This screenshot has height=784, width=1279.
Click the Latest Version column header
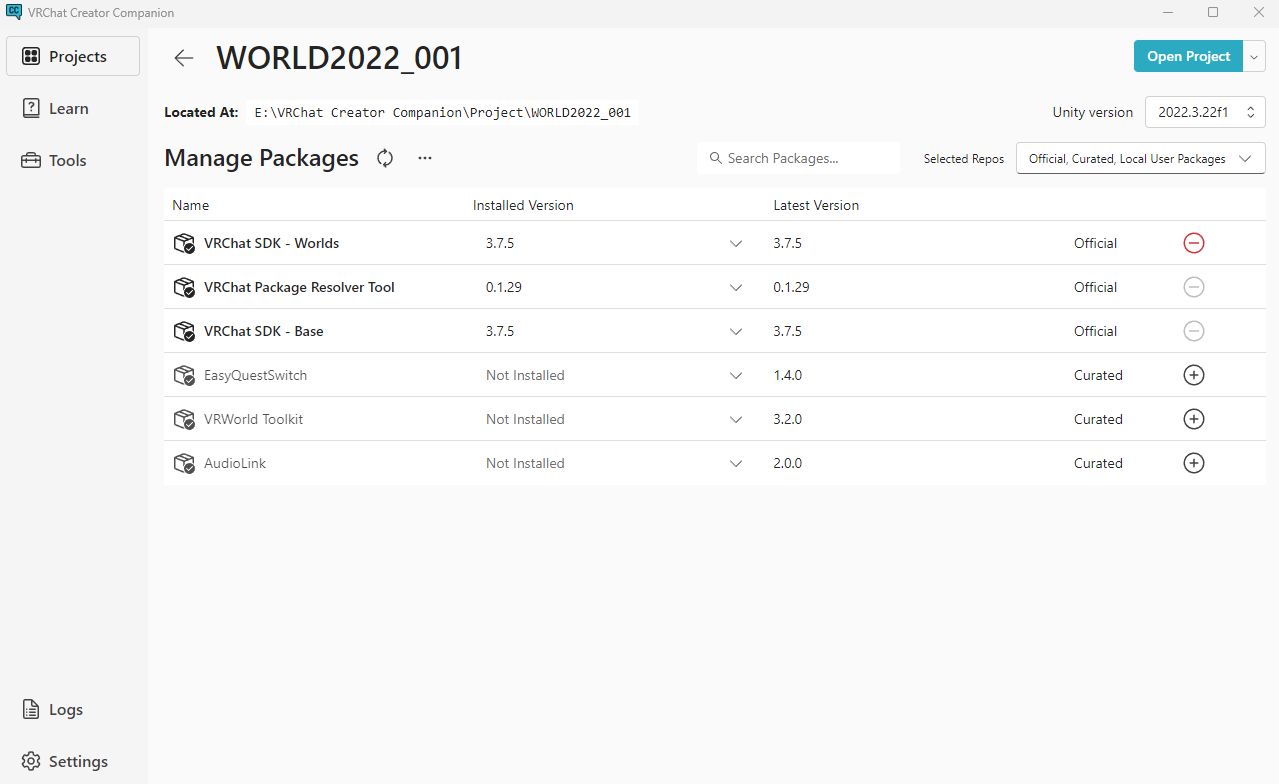[816, 205]
